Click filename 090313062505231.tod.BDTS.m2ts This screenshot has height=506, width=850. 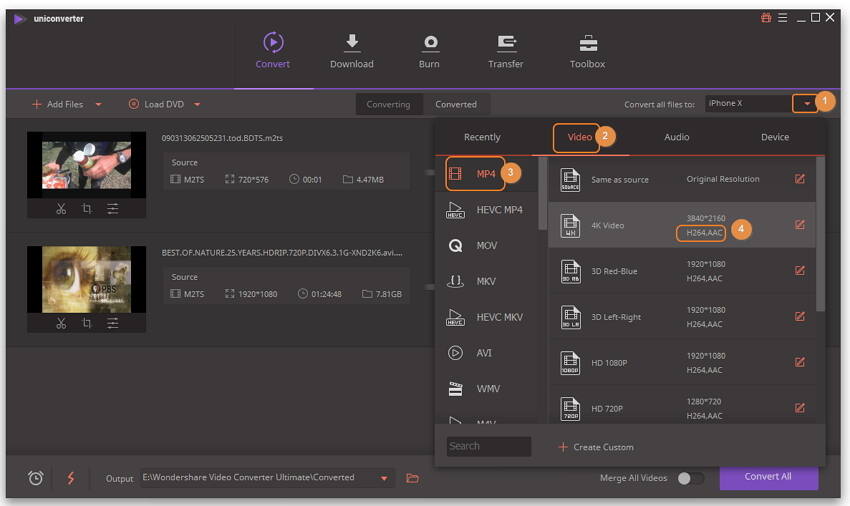pos(222,138)
